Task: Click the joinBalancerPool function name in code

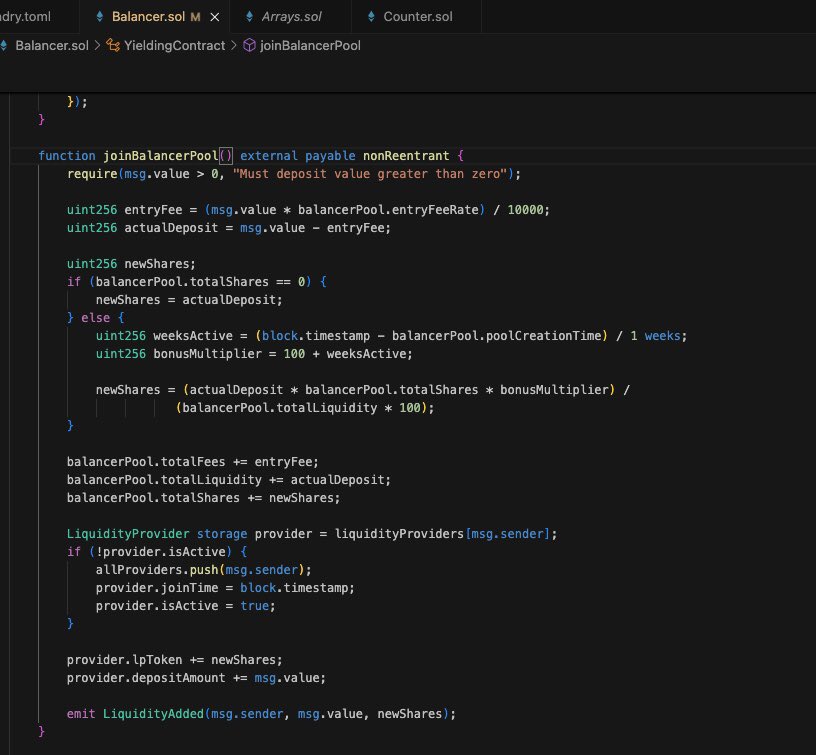Action: [x=160, y=156]
